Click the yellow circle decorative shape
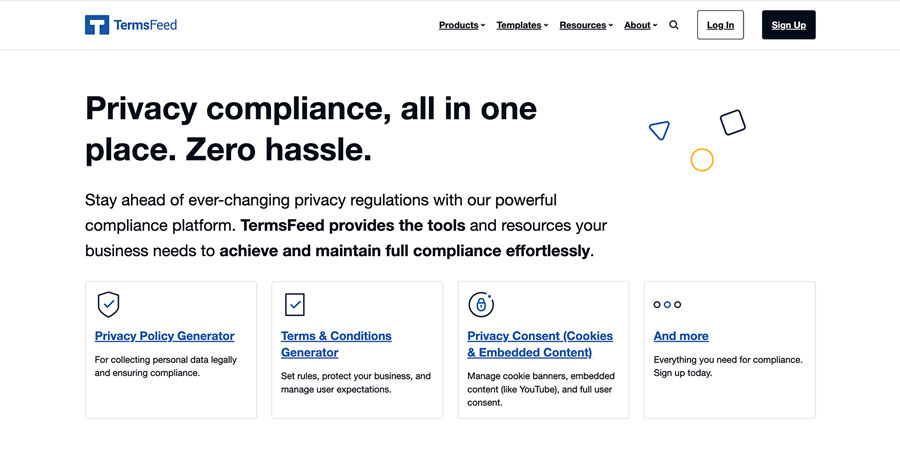 (x=702, y=159)
